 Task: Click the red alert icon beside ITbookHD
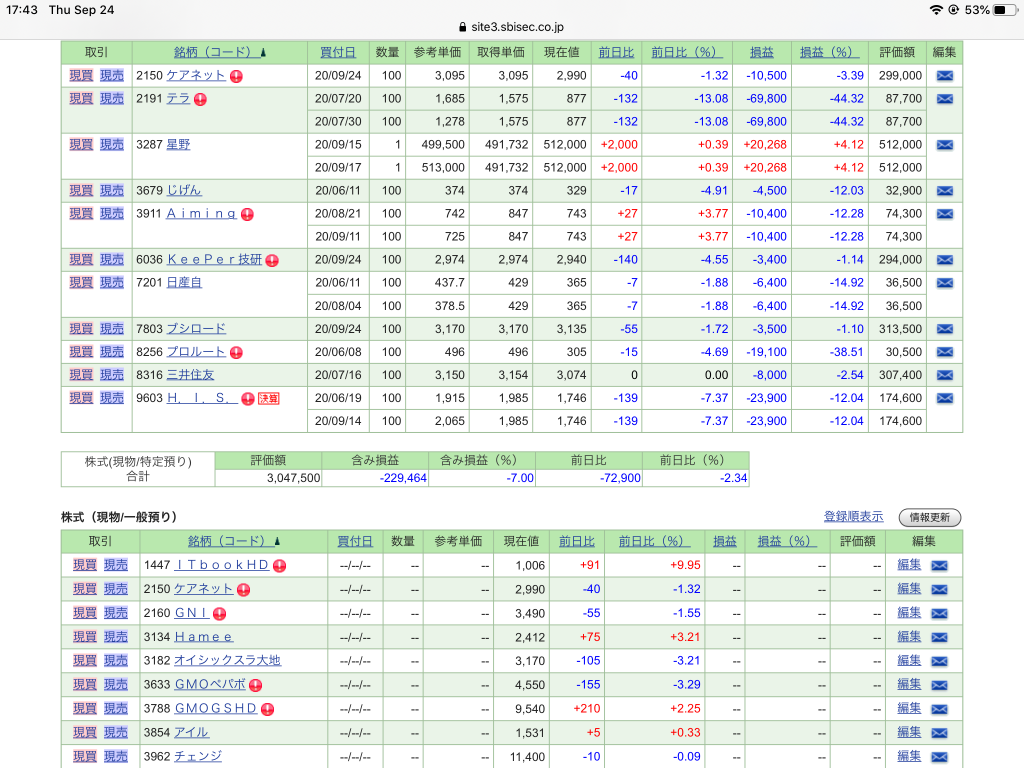coord(280,566)
